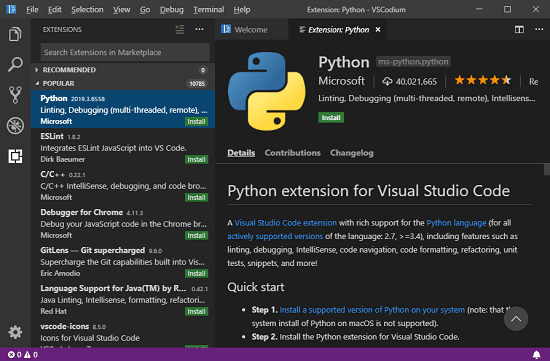Install Debugger for Chrome extension
550x361 pixels.
(x=196, y=235)
